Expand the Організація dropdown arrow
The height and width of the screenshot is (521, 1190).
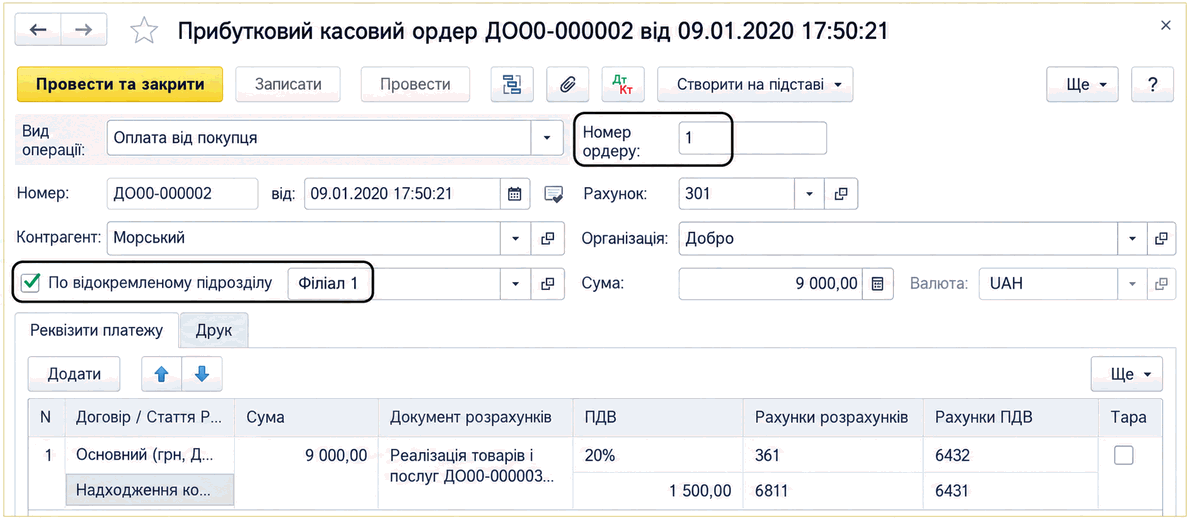pos(1132,238)
